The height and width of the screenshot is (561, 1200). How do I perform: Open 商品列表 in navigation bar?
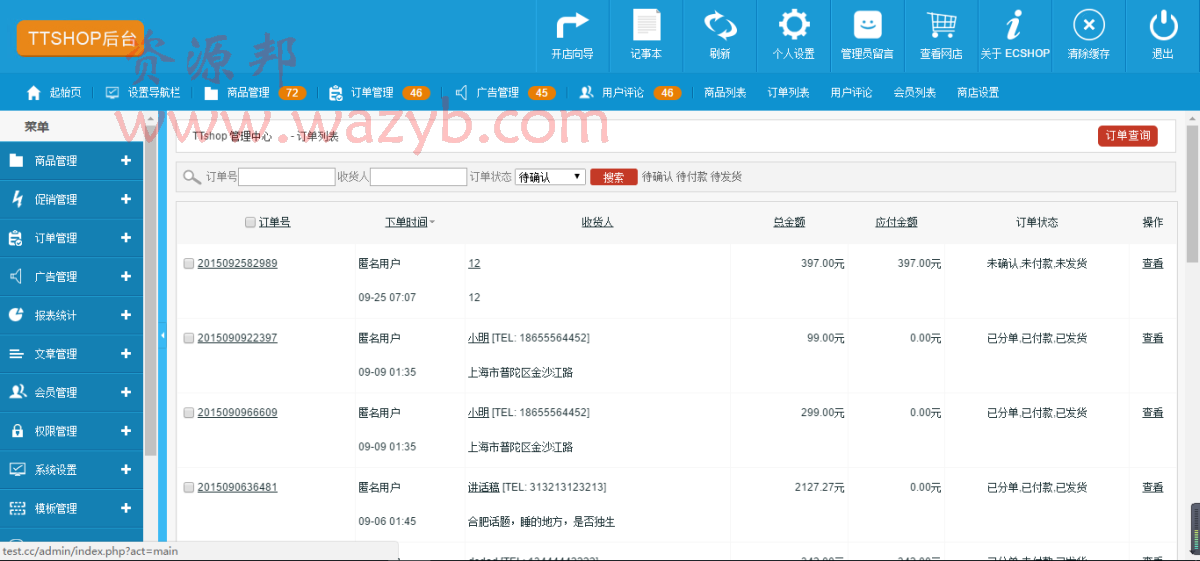coord(725,93)
